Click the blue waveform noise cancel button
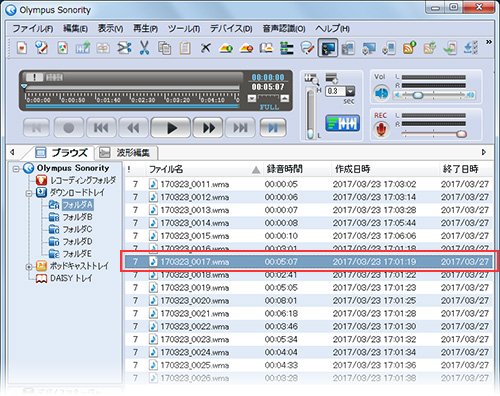 [342, 123]
